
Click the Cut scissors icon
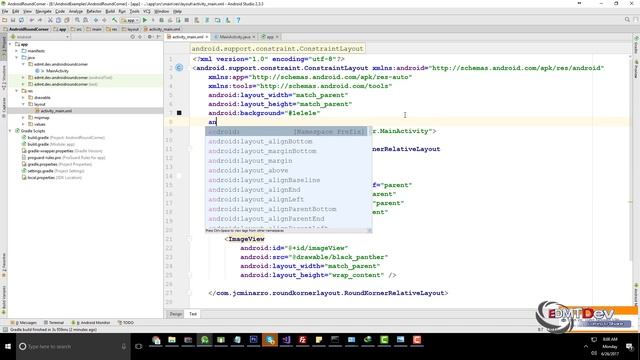pyautogui.click(x=50, y=20)
